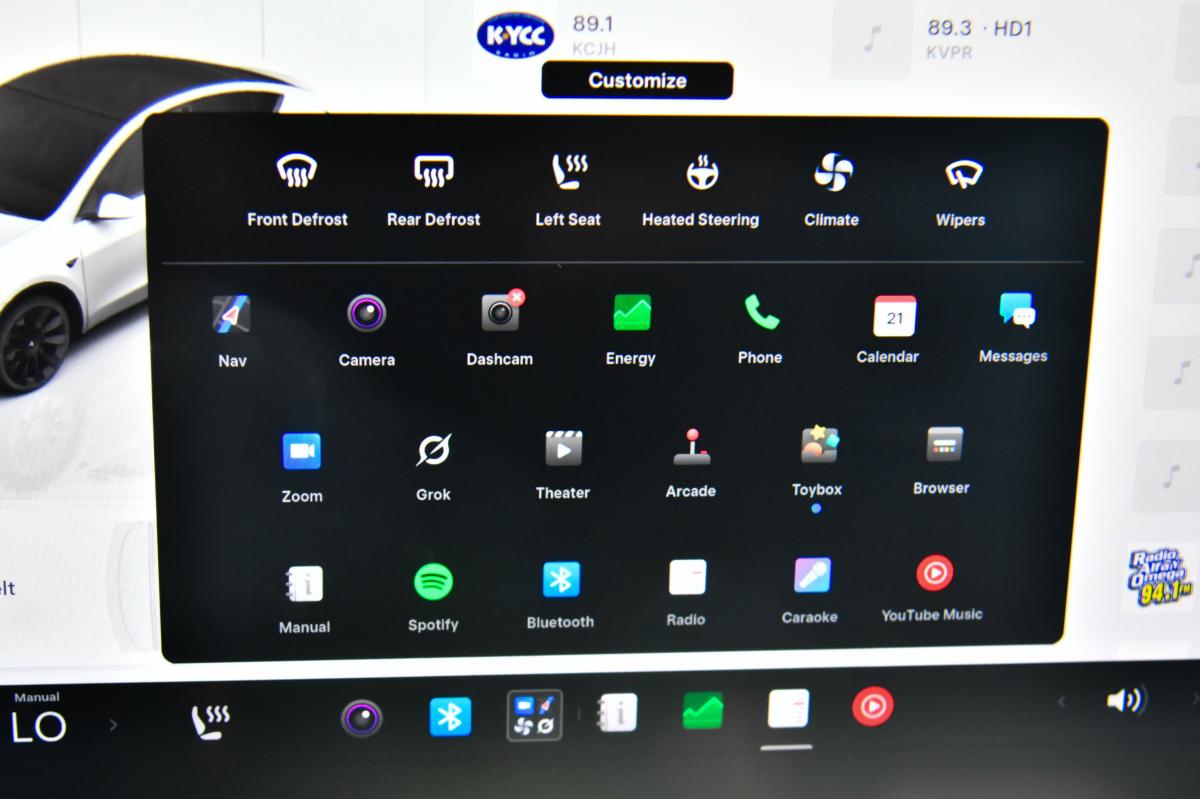1200x799 pixels.
Task: Open Bluetooth from the bottom dock
Action: 450,716
